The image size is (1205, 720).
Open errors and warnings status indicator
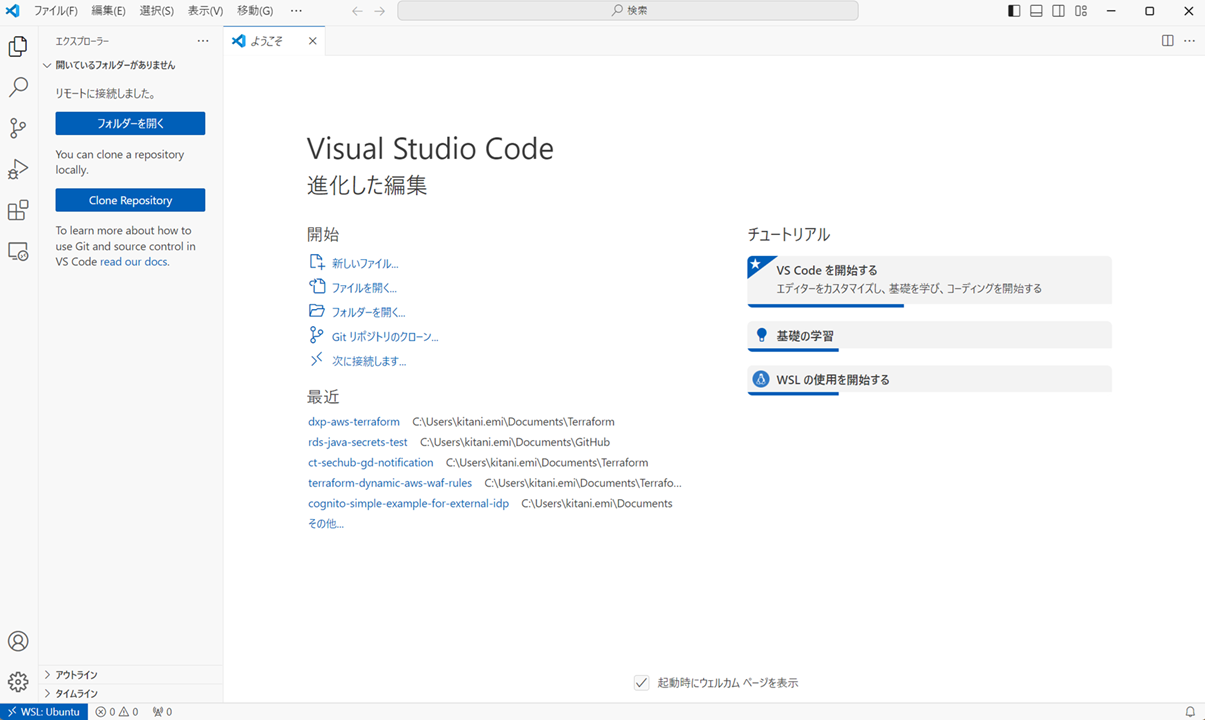(x=117, y=712)
